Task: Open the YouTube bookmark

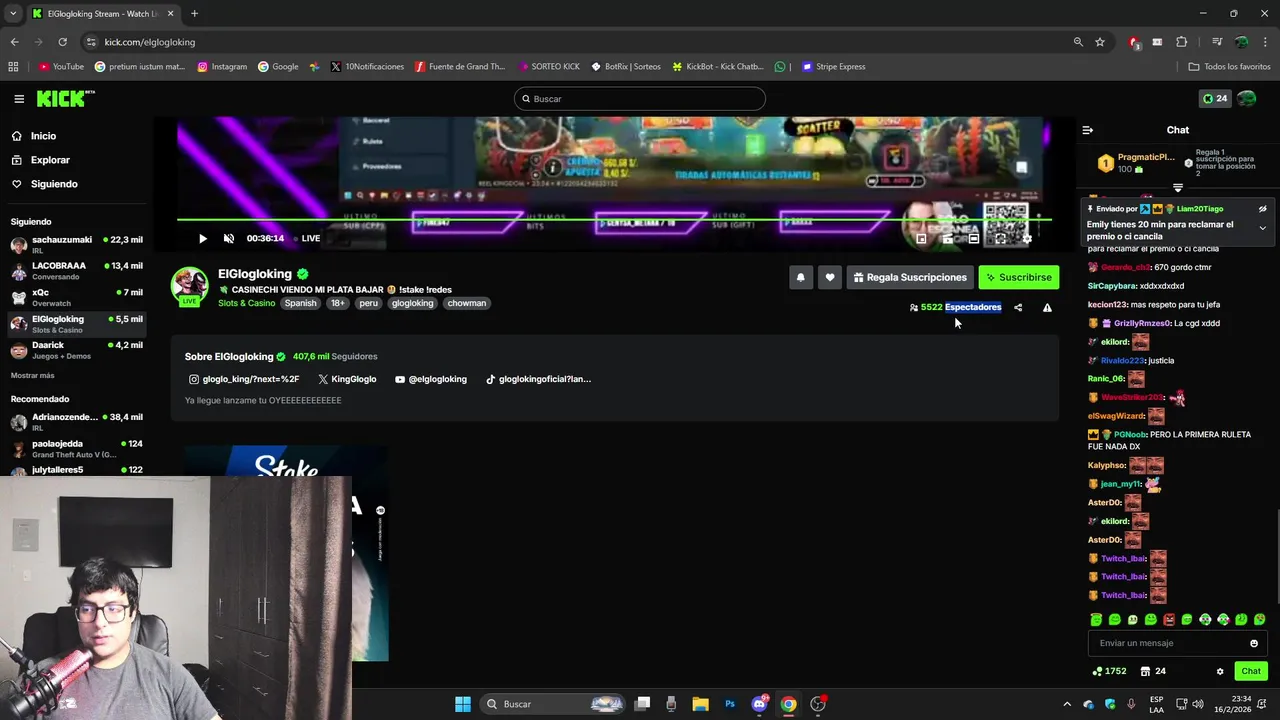Action: 61,67
